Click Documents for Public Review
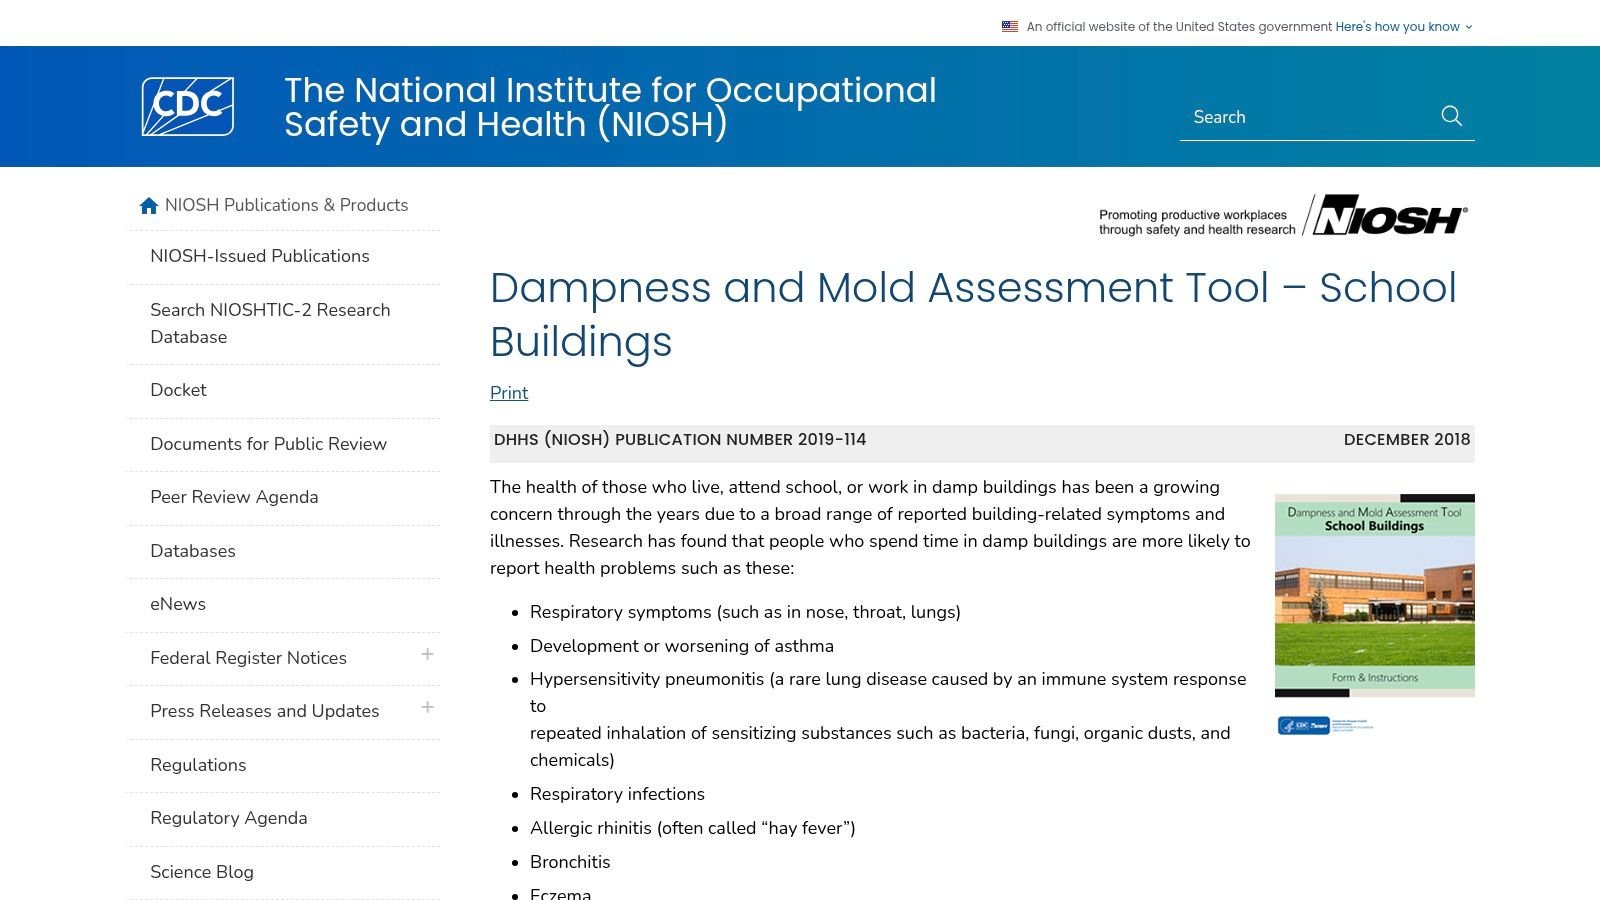This screenshot has height=900, width=1600. tap(268, 444)
